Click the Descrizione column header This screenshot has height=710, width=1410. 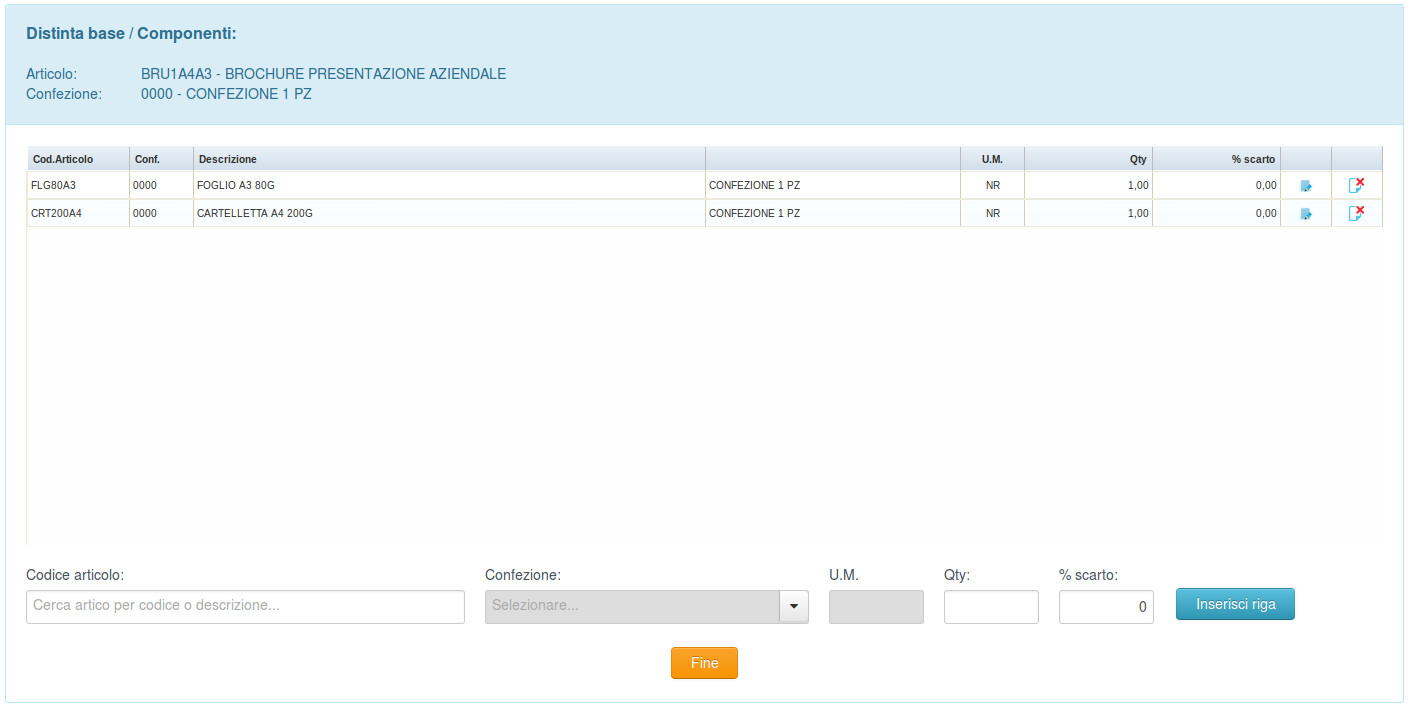228,159
